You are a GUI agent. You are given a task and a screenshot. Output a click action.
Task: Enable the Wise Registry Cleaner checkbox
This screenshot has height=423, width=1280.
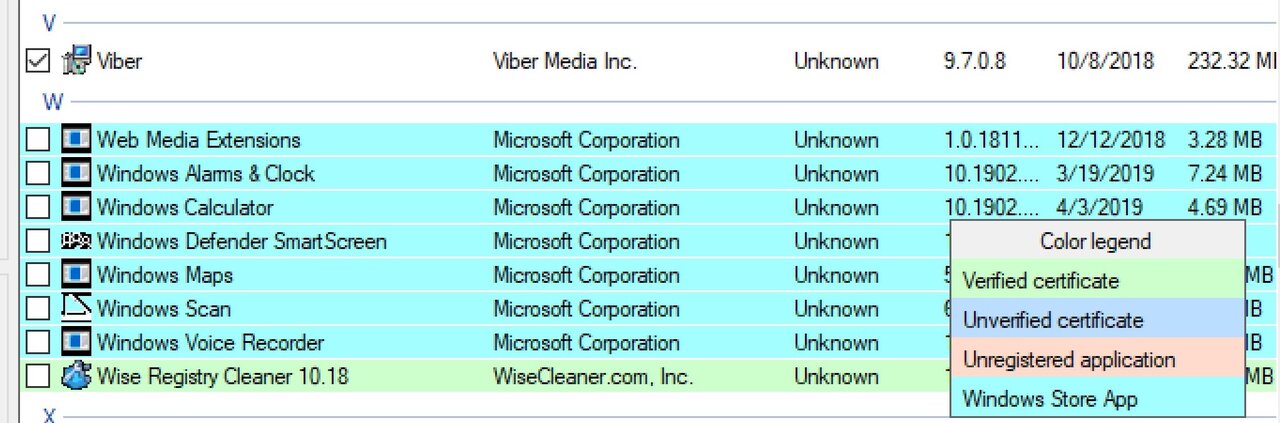coord(37,377)
